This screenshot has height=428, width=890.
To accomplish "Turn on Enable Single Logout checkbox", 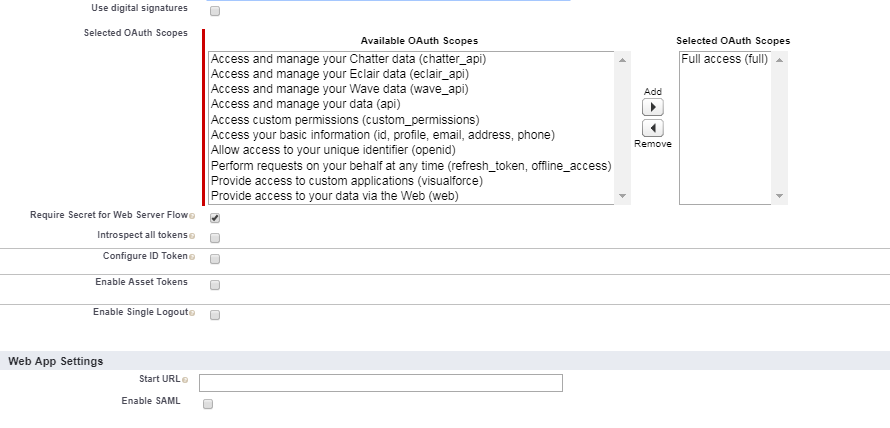I will (215, 315).
